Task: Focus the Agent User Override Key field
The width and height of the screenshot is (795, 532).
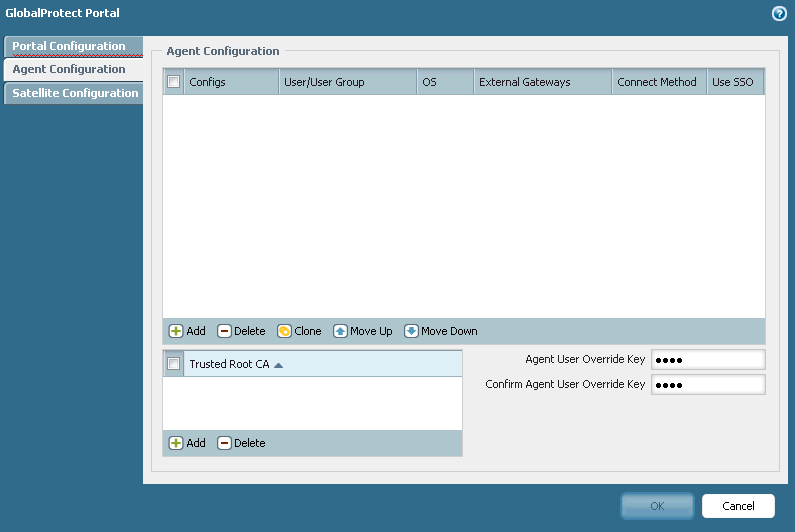Action: click(708, 360)
